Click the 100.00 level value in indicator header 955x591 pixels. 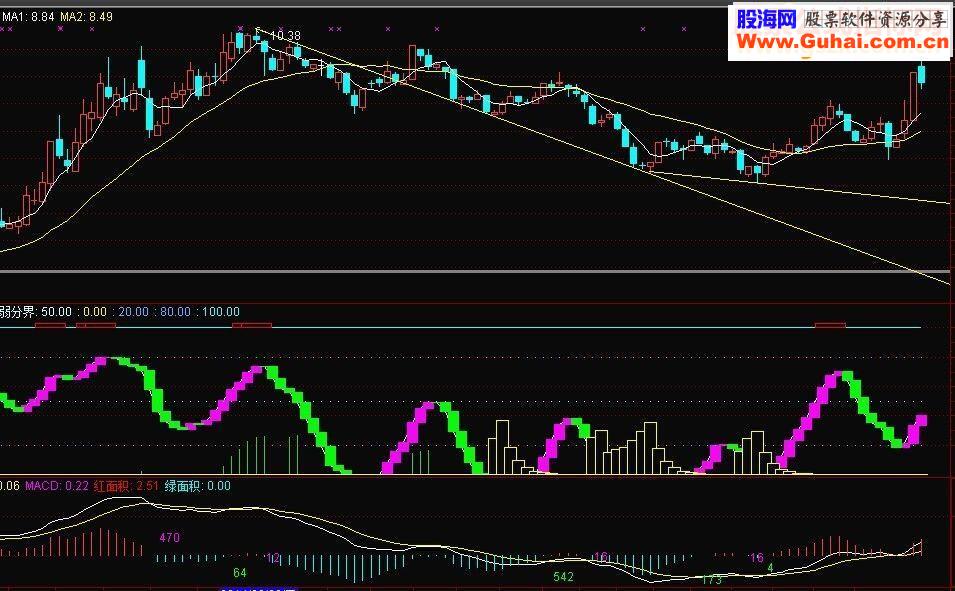coord(220,311)
